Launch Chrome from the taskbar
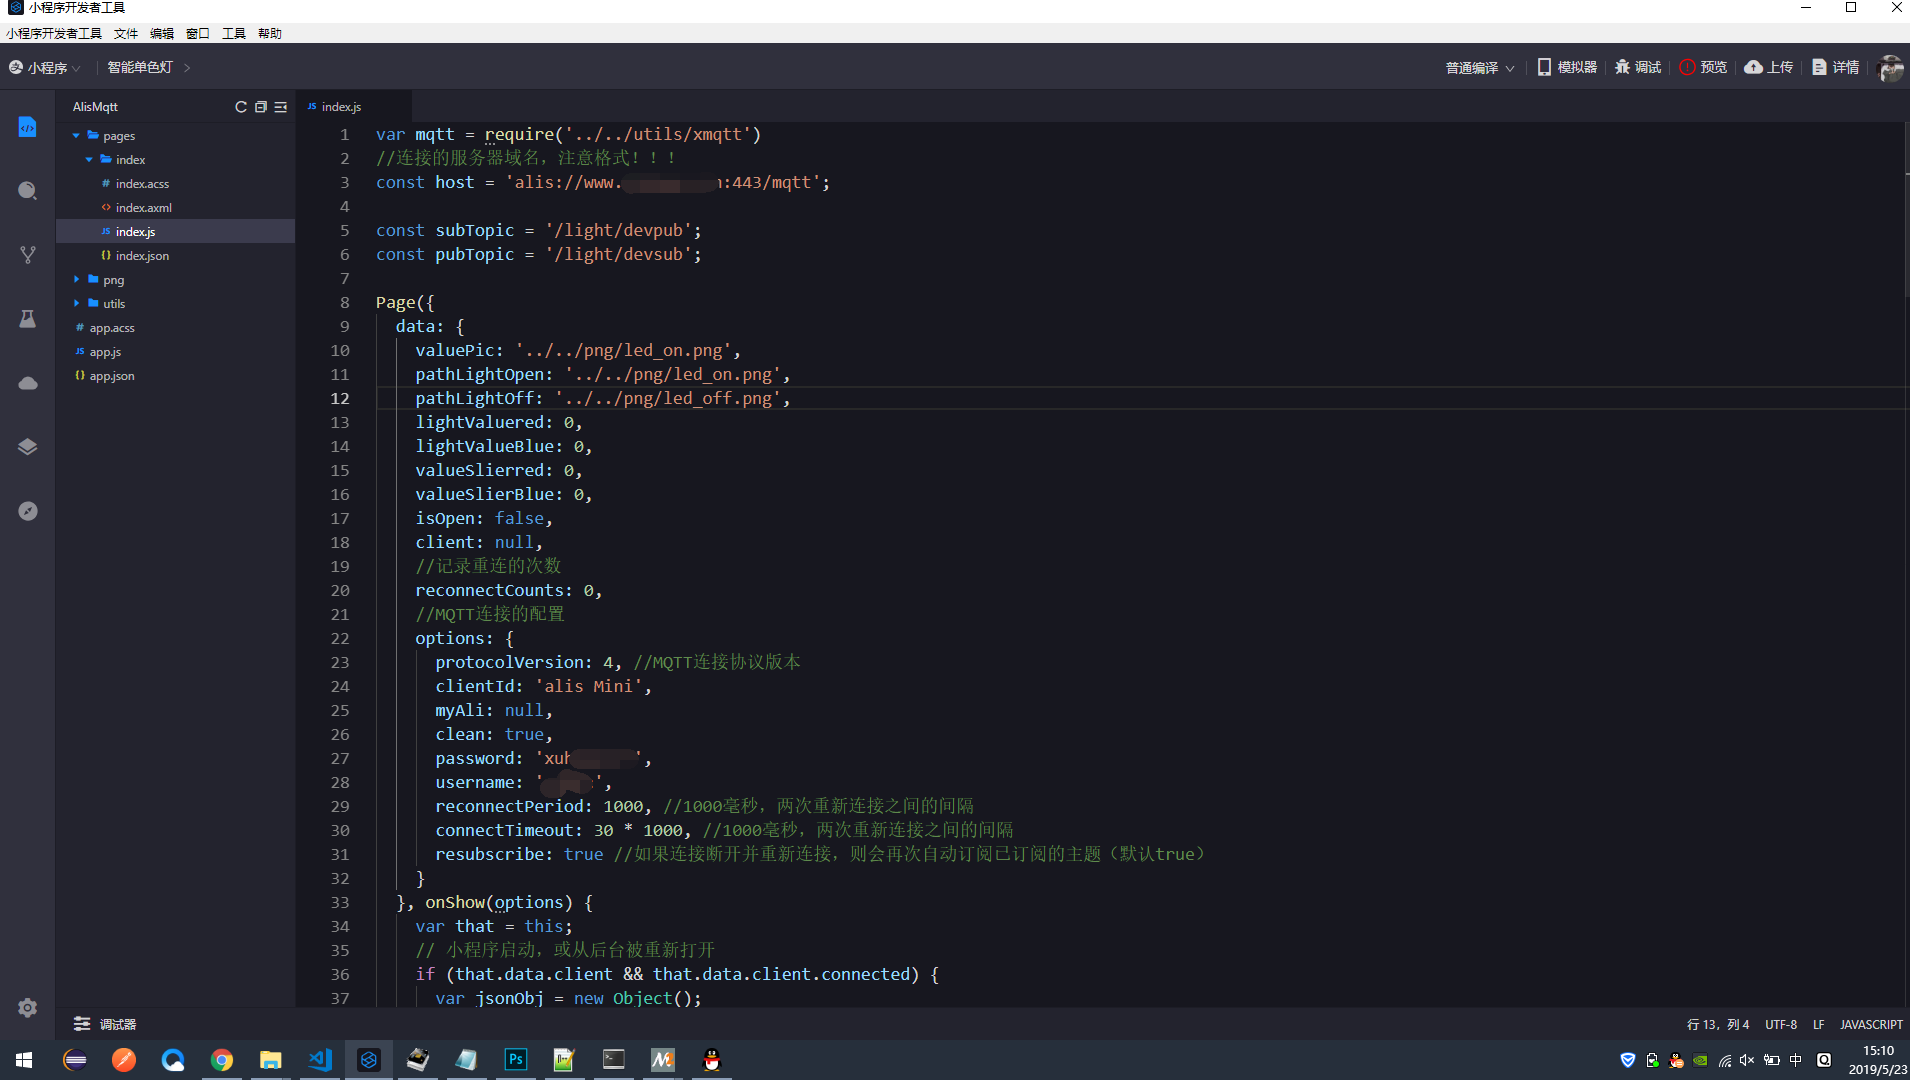The width and height of the screenshot is (1910, 1080). coord(222,1060)
